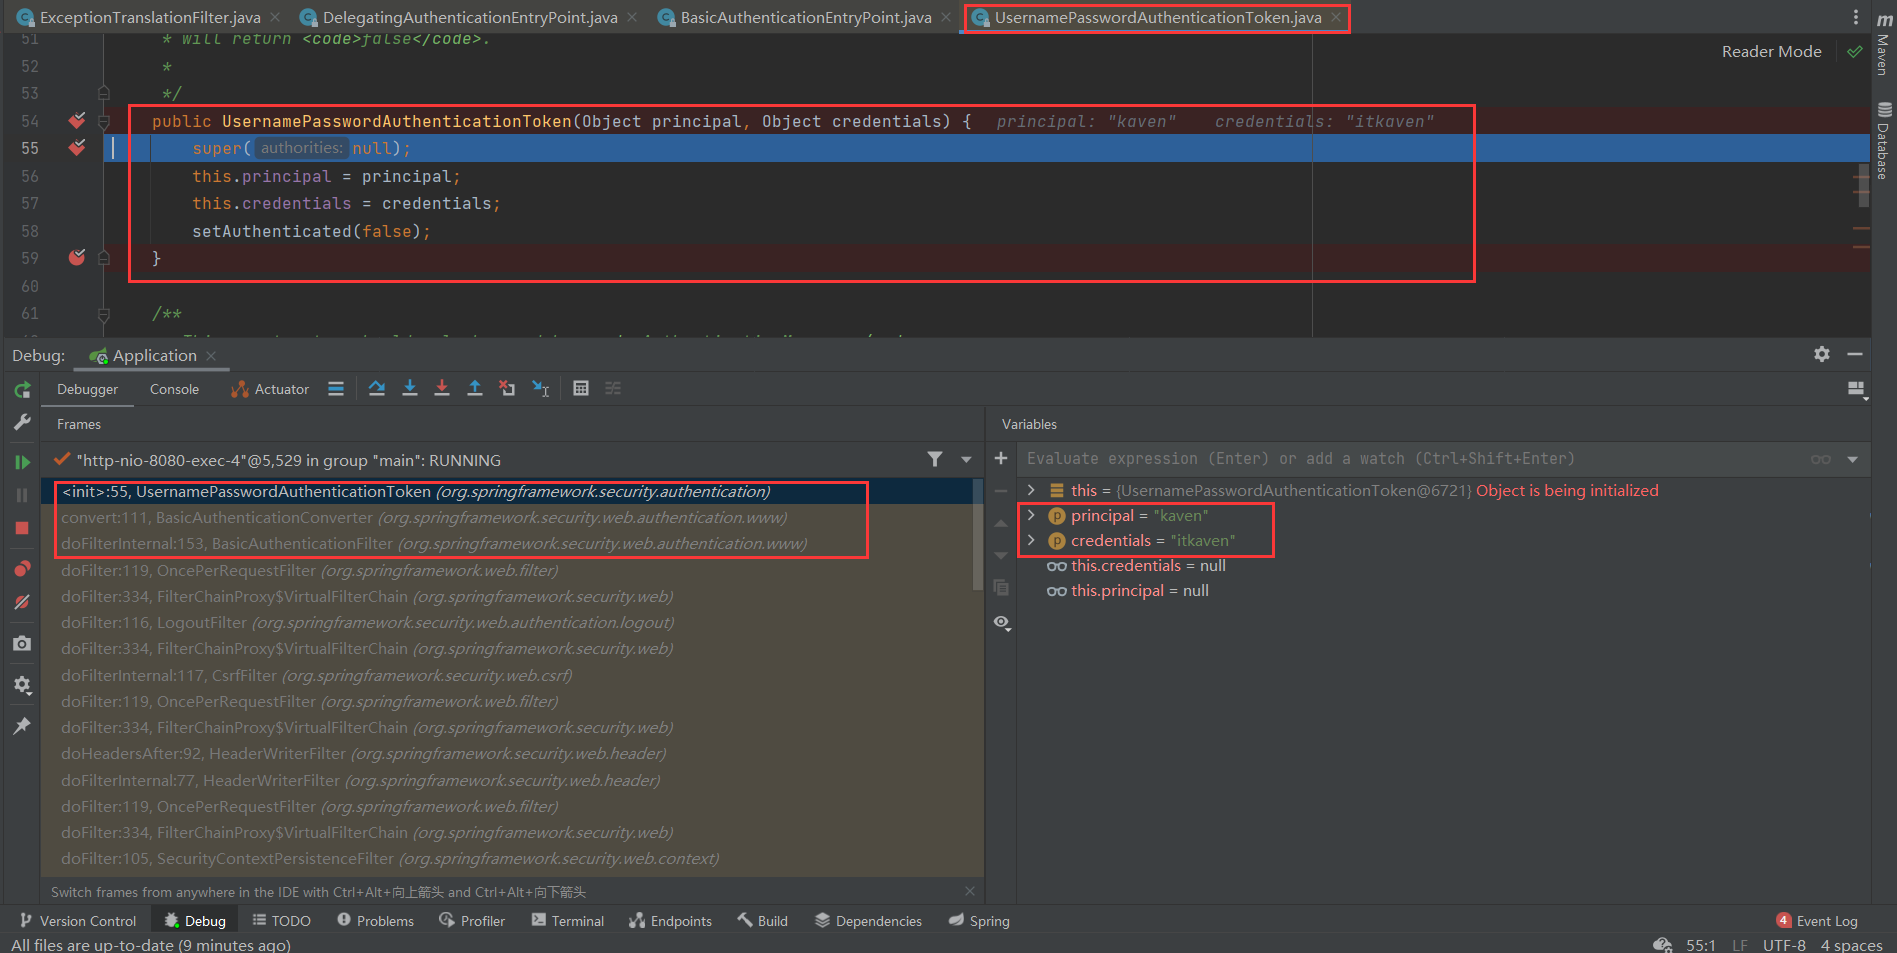Open the debug settings gear dropdown in left sidebar
This screenshot has width=1897, height=953.
click(x=22, y=685)
